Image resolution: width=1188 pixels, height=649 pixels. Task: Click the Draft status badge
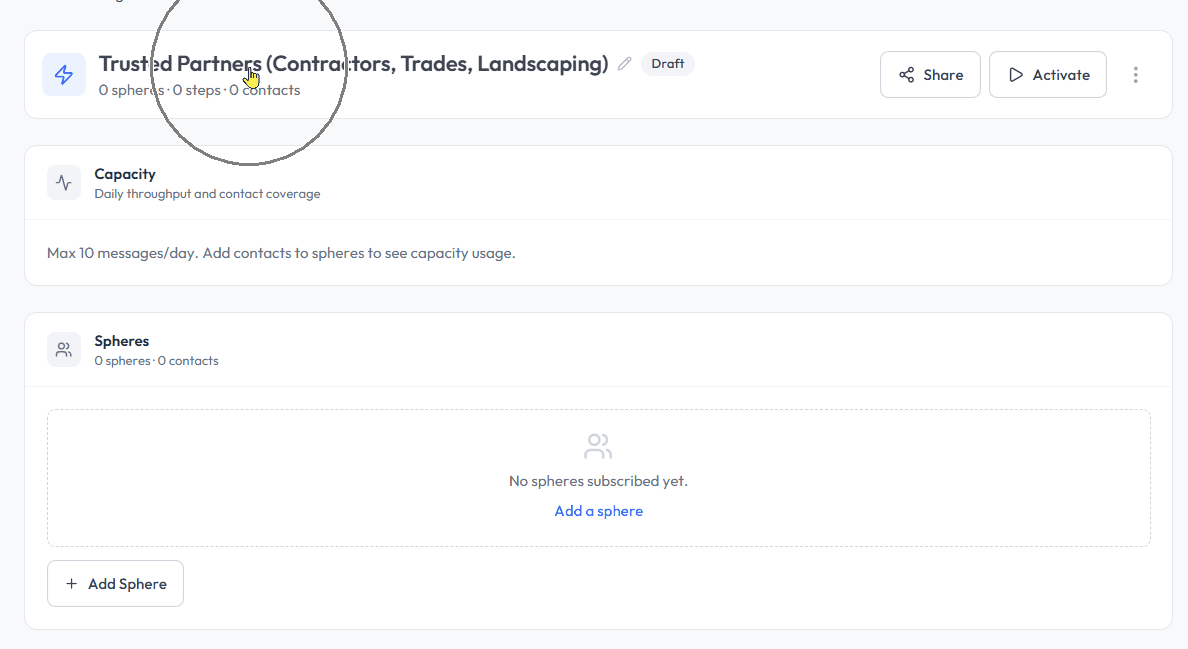[x=667, y=64]
